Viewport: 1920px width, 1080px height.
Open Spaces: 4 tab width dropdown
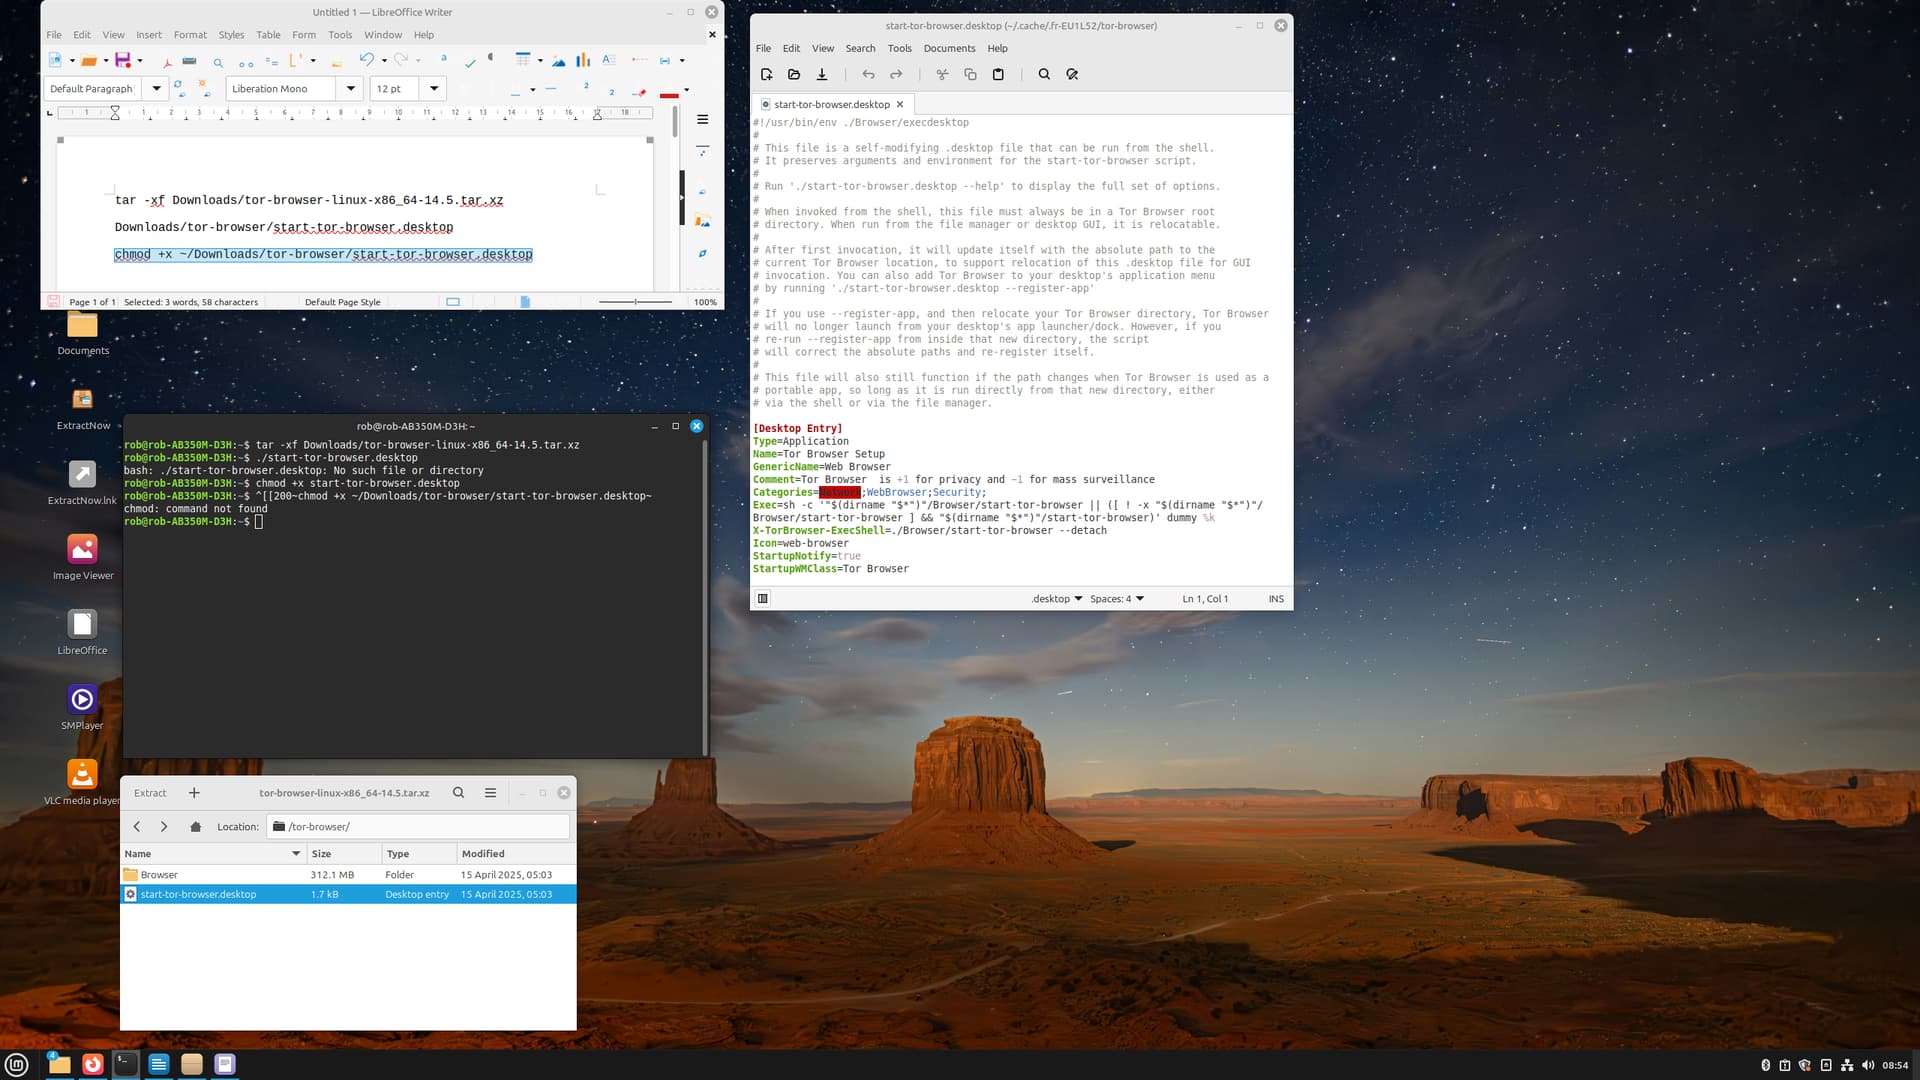[1117, 599]
